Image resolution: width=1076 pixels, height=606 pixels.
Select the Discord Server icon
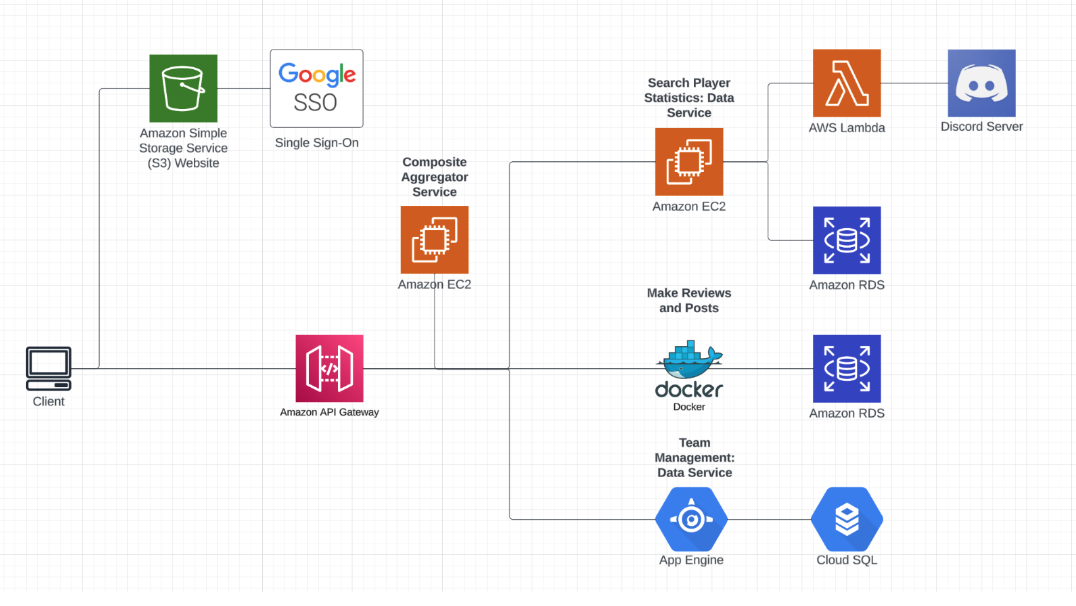(981, 83)
